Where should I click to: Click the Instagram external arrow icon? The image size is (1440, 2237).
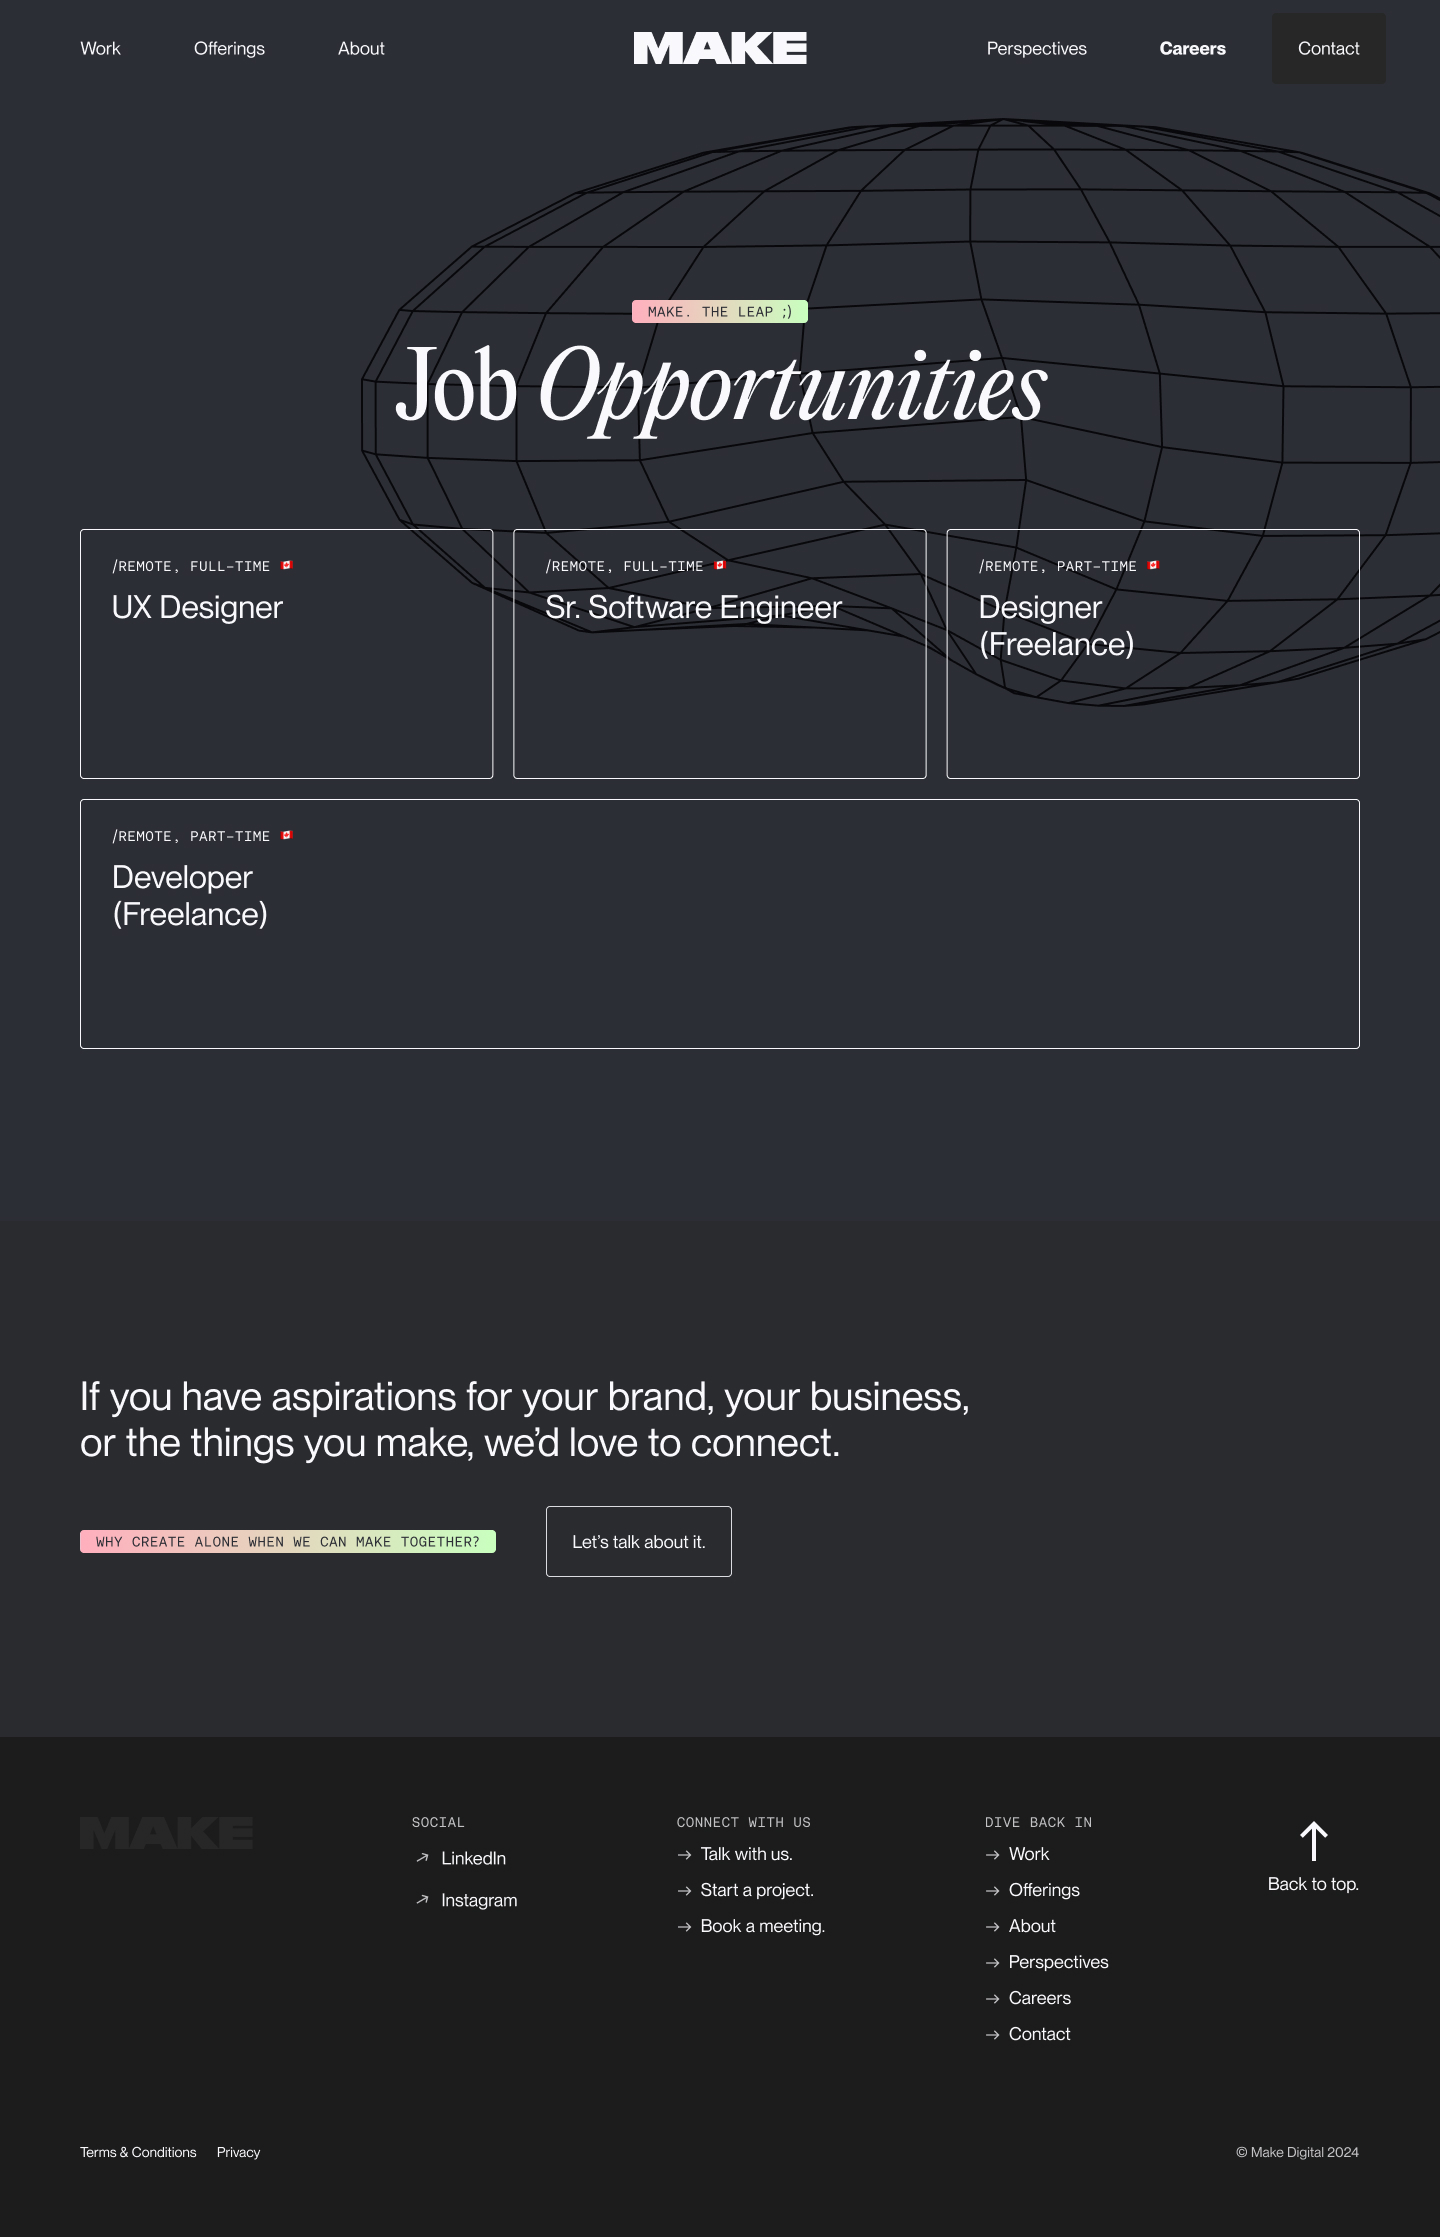[422, 1900]
